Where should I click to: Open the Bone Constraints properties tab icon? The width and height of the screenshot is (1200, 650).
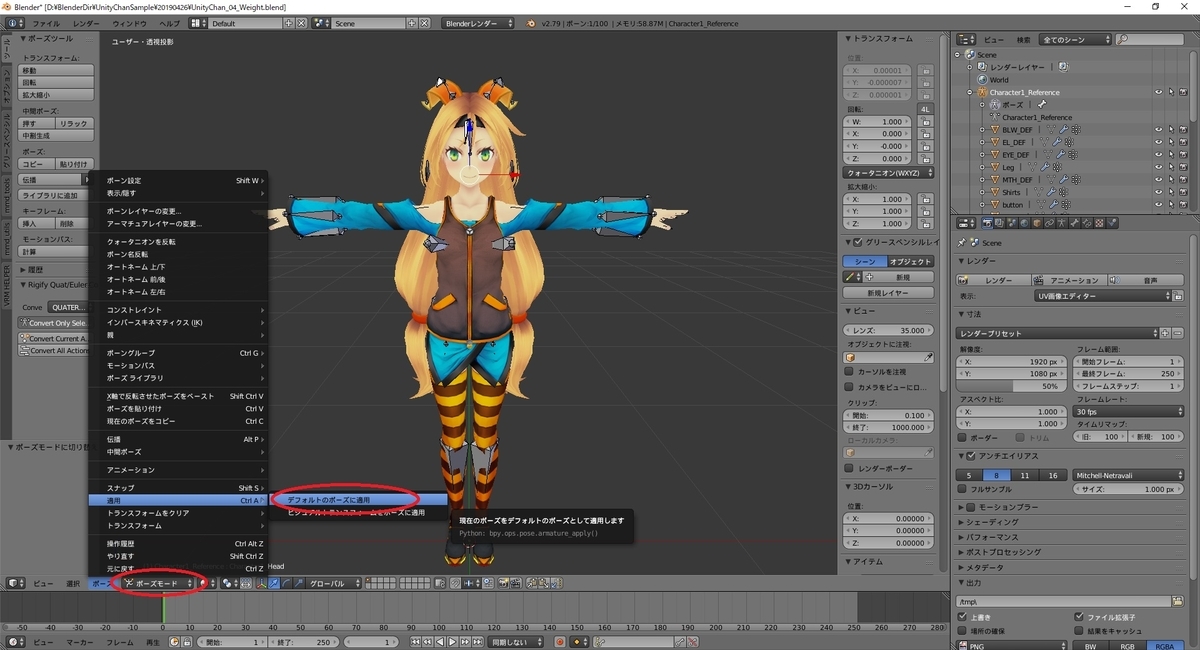1087,223
